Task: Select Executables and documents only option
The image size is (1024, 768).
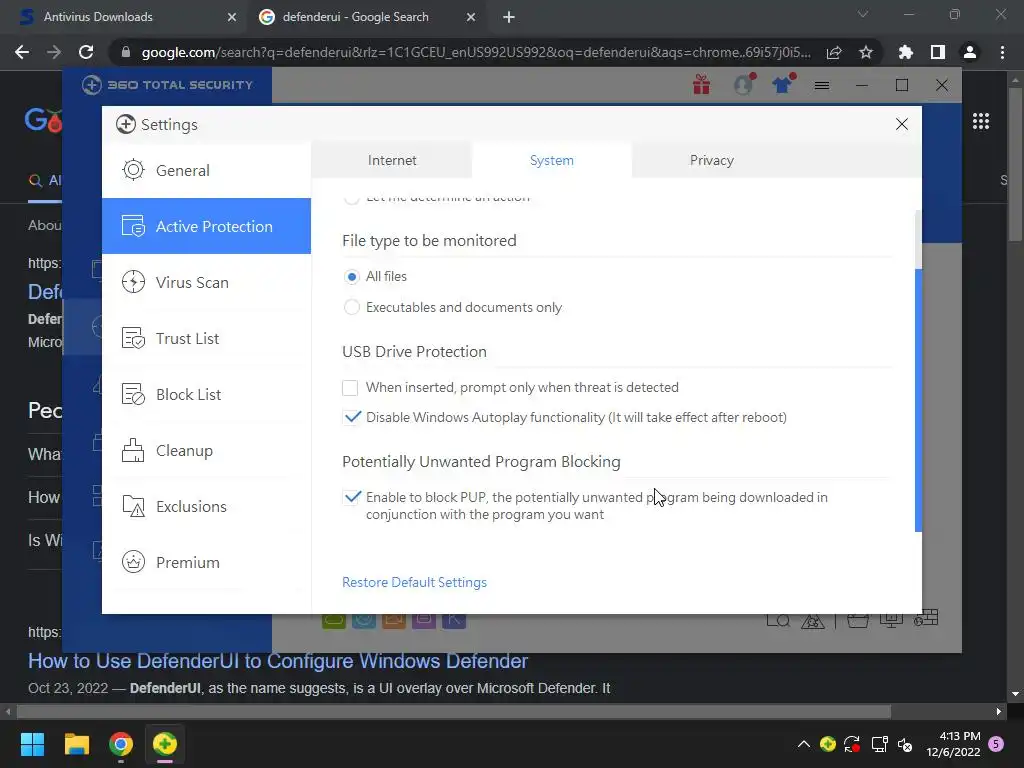Action: tap(351, 307)
